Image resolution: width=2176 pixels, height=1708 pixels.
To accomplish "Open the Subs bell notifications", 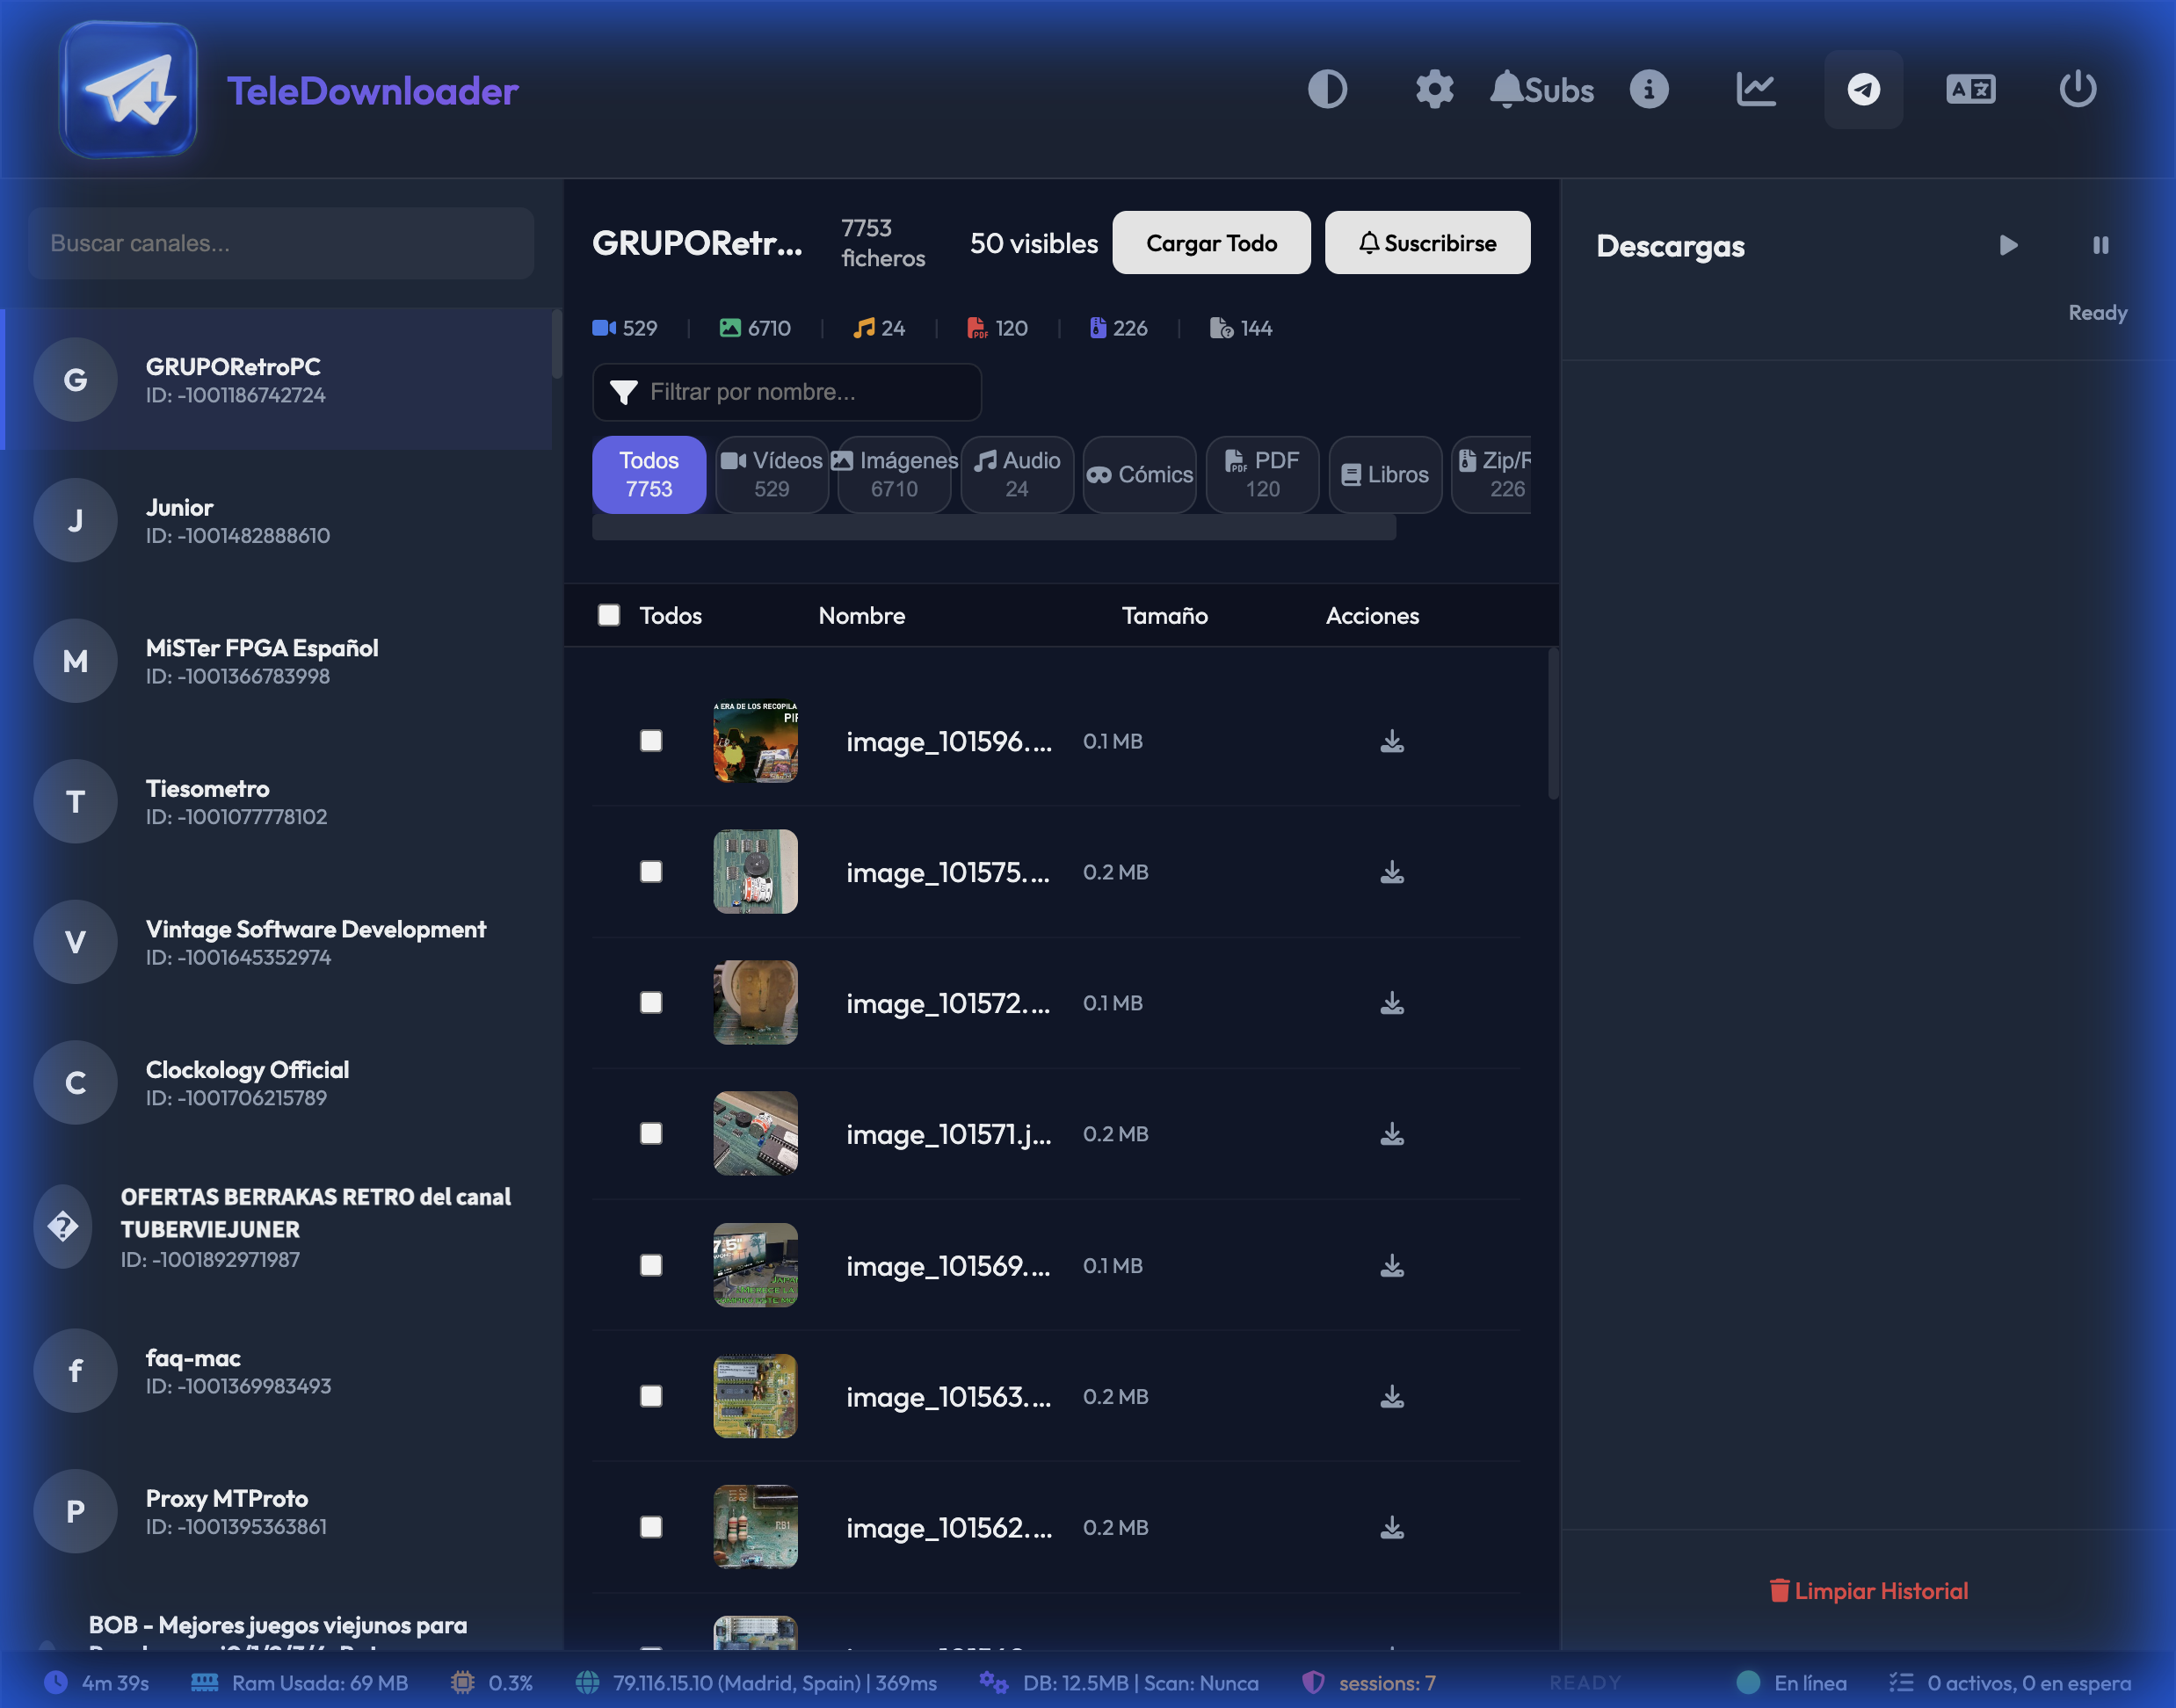I will (x=1541, y=89).
